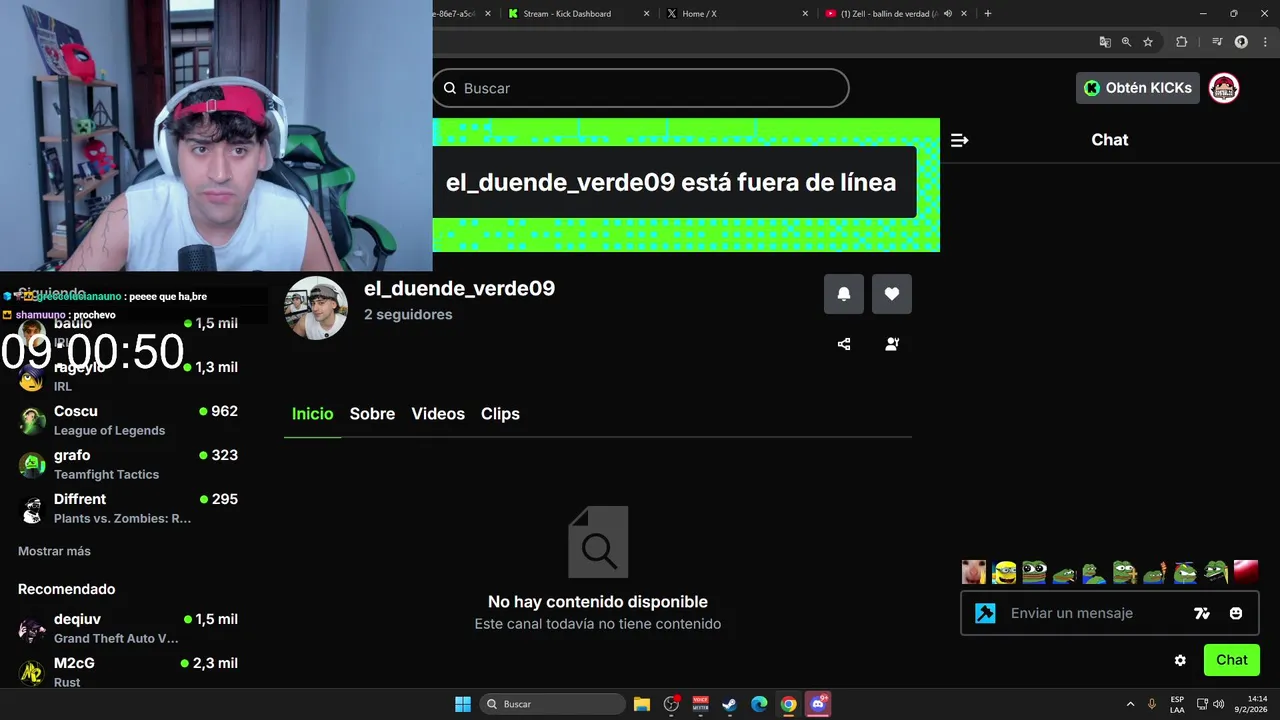This screenshot has height=720, width=1280.
Task: Click Chrome translate page icon
Action: point(1105,42)
